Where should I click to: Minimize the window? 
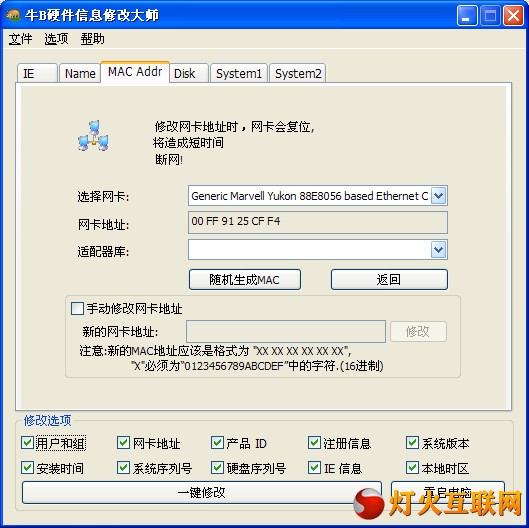point(467,16)
